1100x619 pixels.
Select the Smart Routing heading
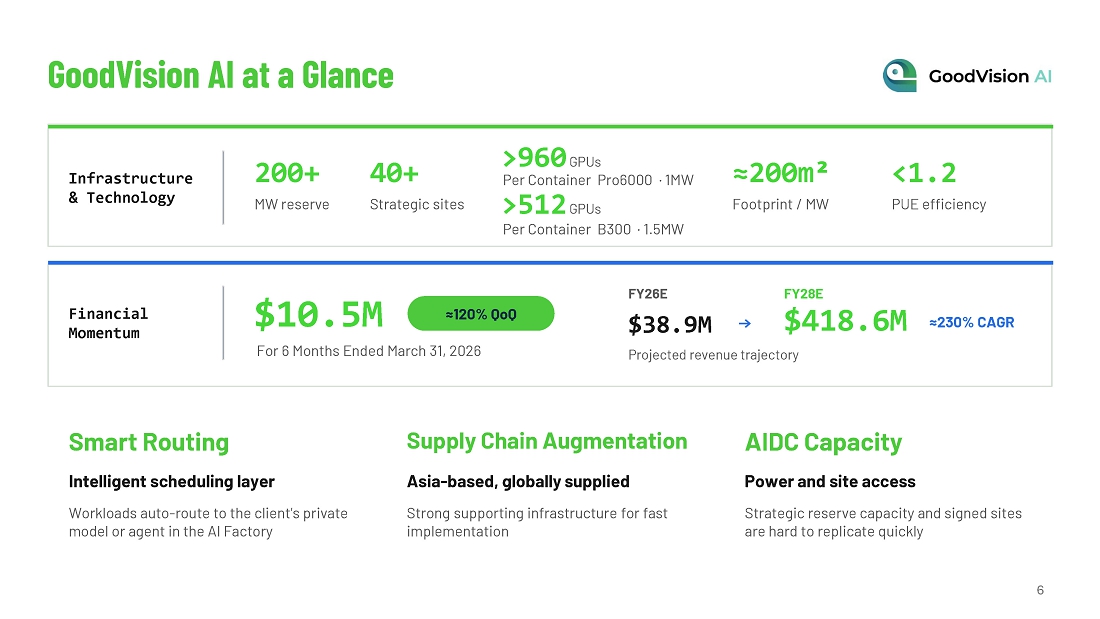pos(149,442)
